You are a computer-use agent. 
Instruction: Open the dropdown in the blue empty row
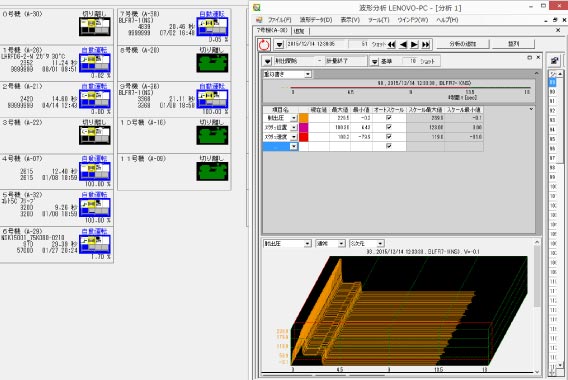coord(293,146)
